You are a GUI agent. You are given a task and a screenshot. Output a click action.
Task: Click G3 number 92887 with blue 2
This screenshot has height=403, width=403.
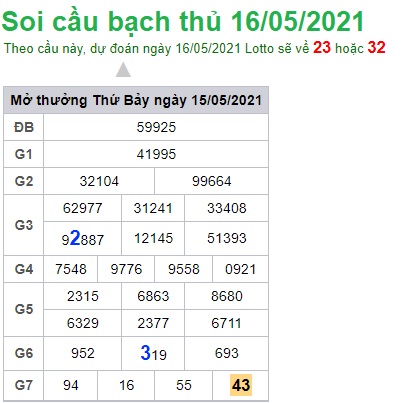click(x=83, y=238)
